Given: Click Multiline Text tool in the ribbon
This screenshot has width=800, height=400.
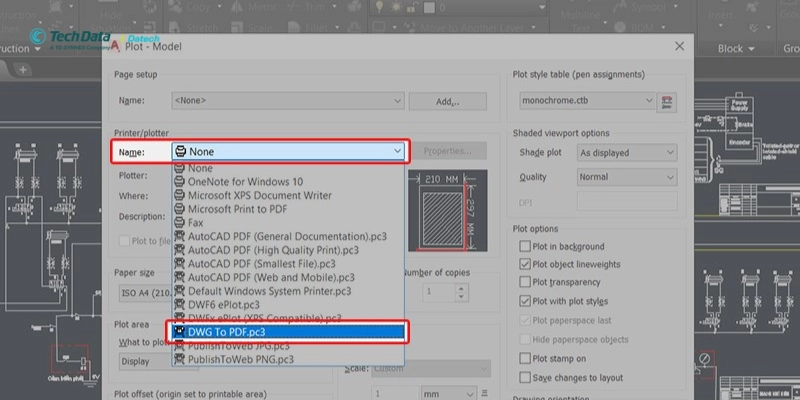Looking at the screenshot, I should click(579, 20).
